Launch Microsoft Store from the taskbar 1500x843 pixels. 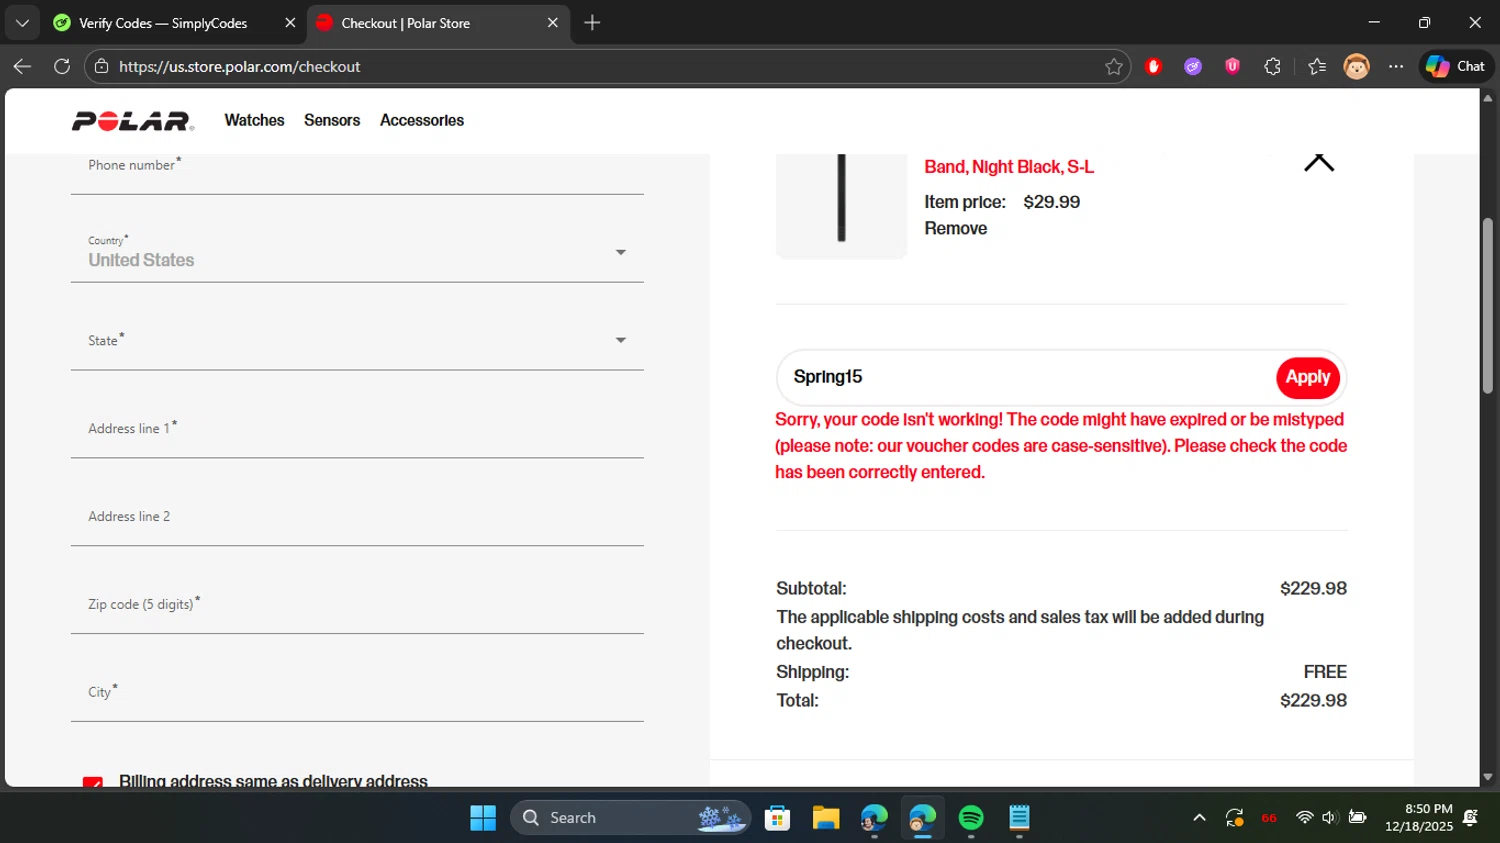(x=777, y=818)
